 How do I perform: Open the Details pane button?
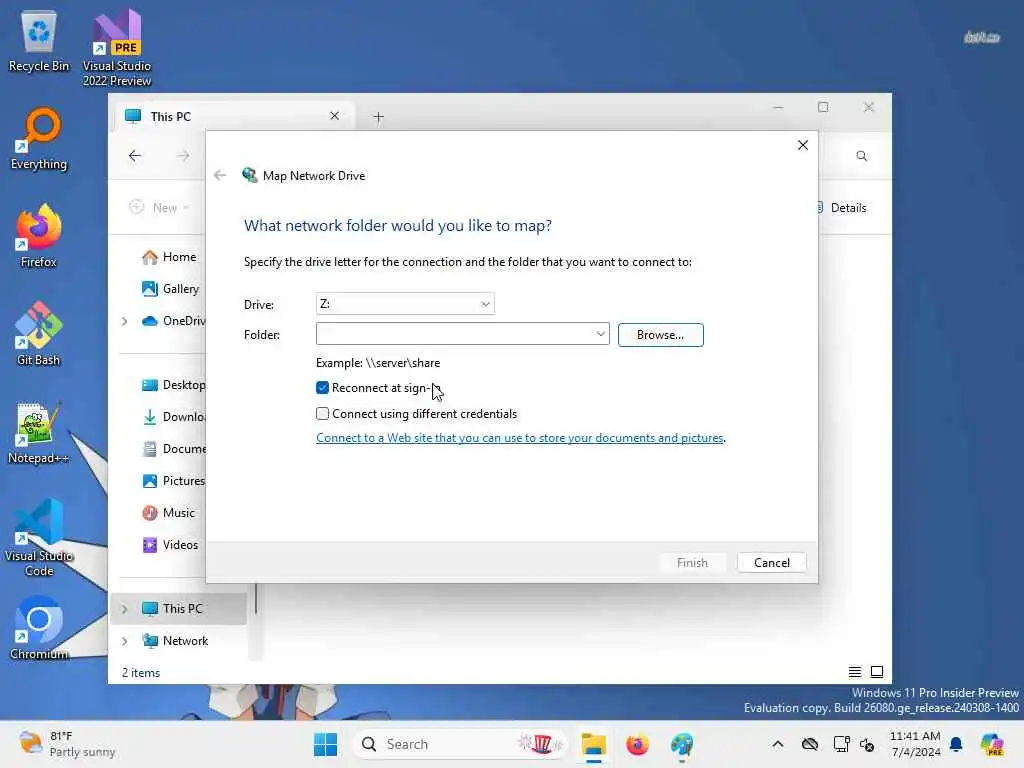tap(841, 208)
